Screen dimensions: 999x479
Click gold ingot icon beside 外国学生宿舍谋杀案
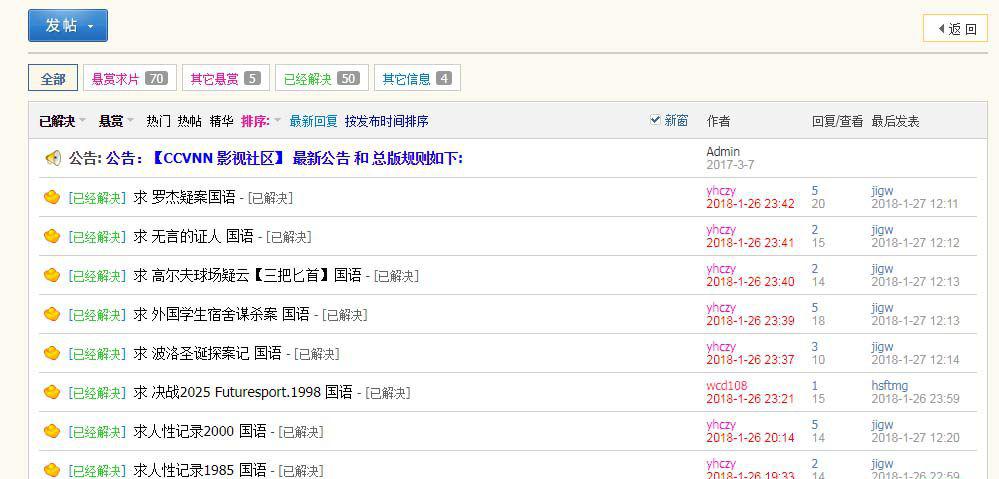(52, 314)
